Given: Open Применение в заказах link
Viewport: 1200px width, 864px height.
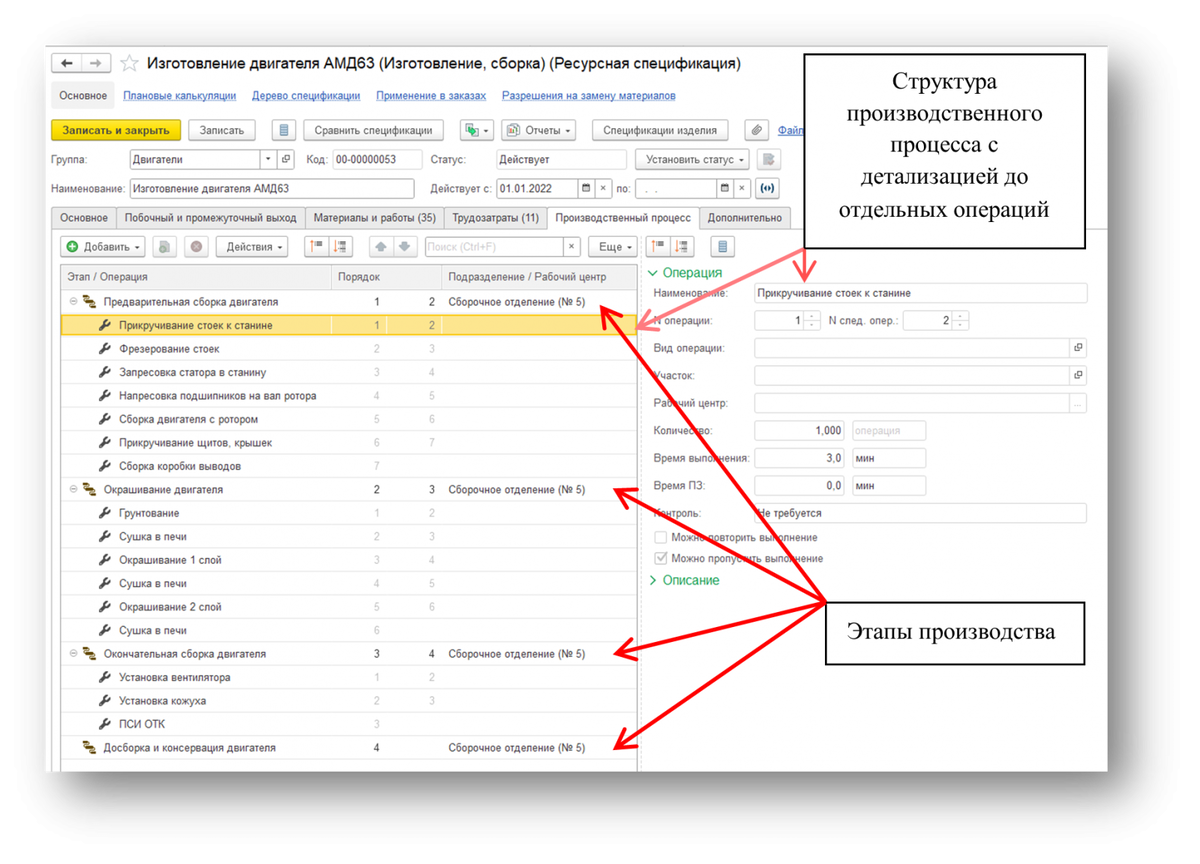Looking at the screenshot, I should coord(431,96).
